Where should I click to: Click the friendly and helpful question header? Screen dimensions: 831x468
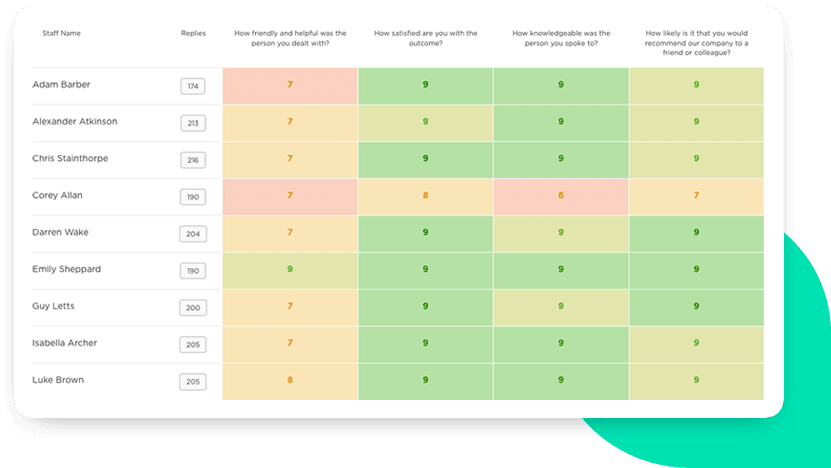pyautogui.click(x=290, y=38)
